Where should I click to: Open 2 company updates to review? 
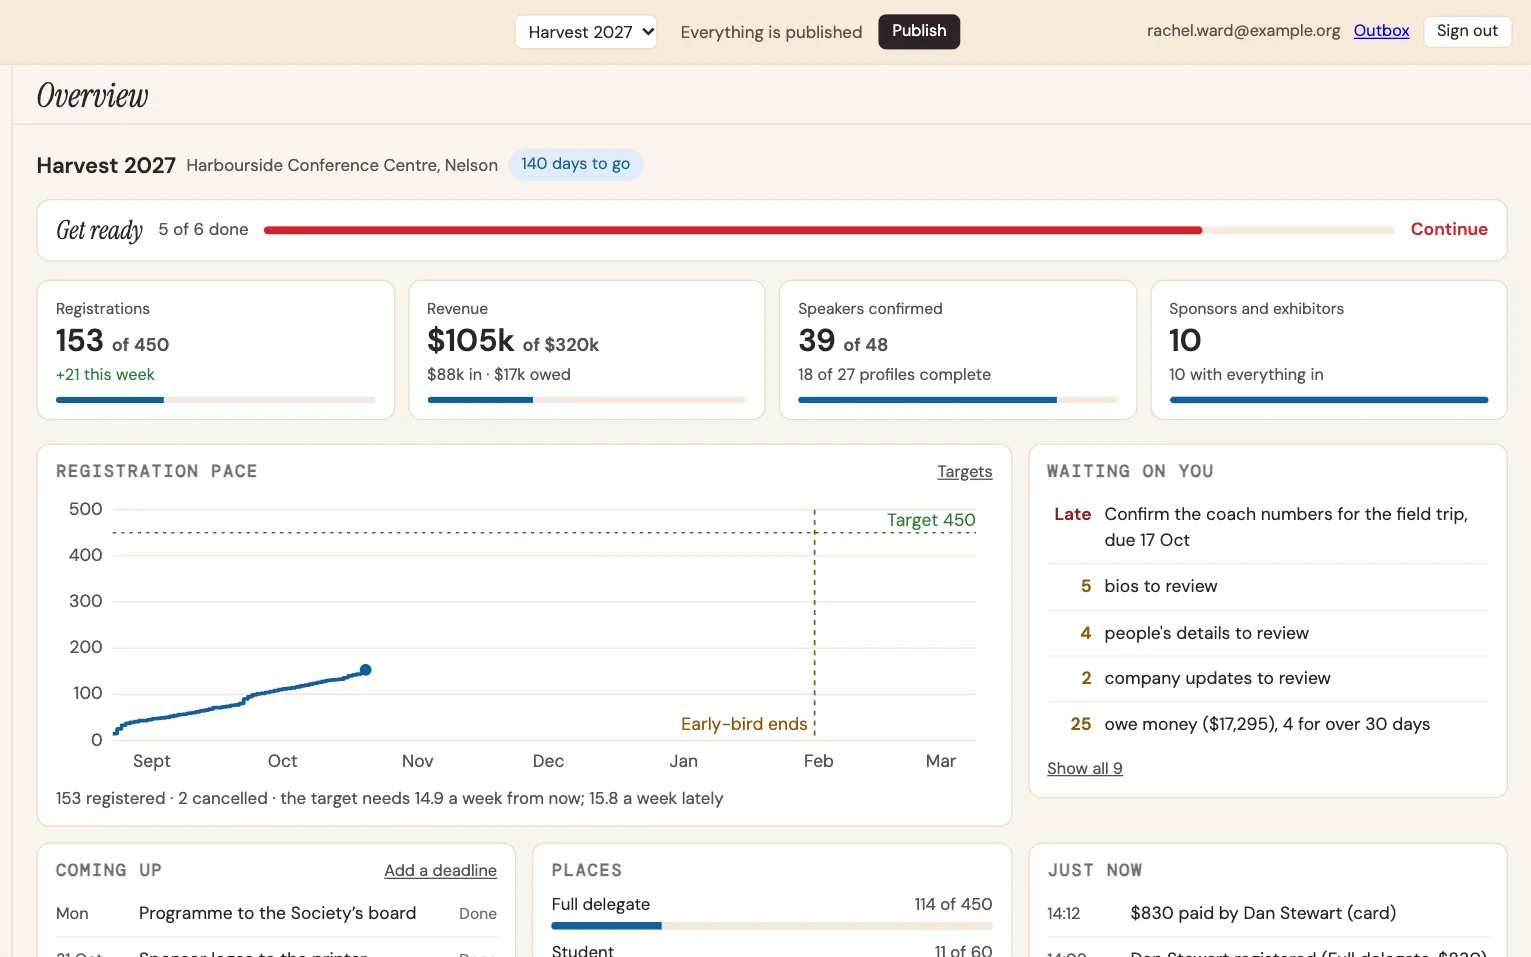pos(1268,678)
